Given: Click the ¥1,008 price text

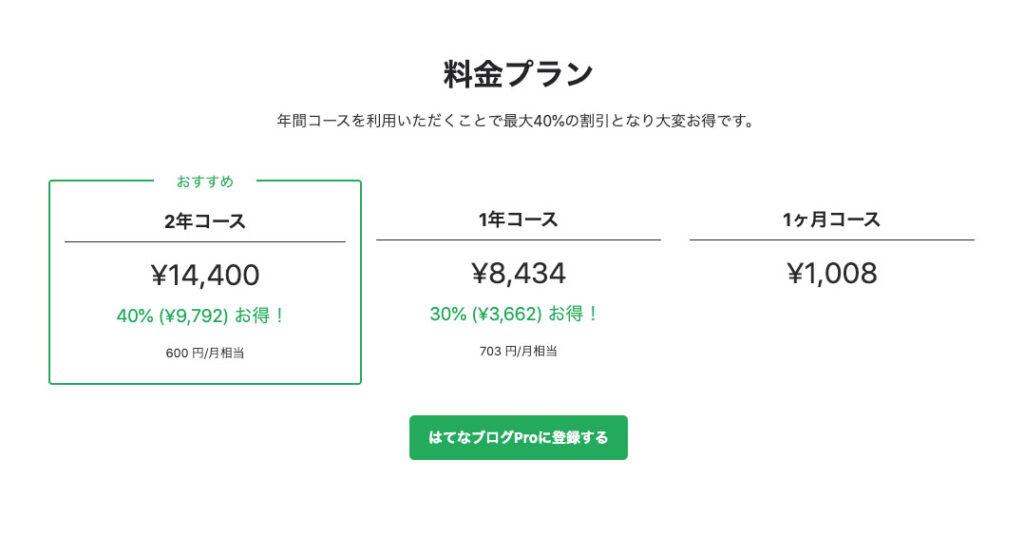Looking at the screenshot, I should tap(831, 273).
